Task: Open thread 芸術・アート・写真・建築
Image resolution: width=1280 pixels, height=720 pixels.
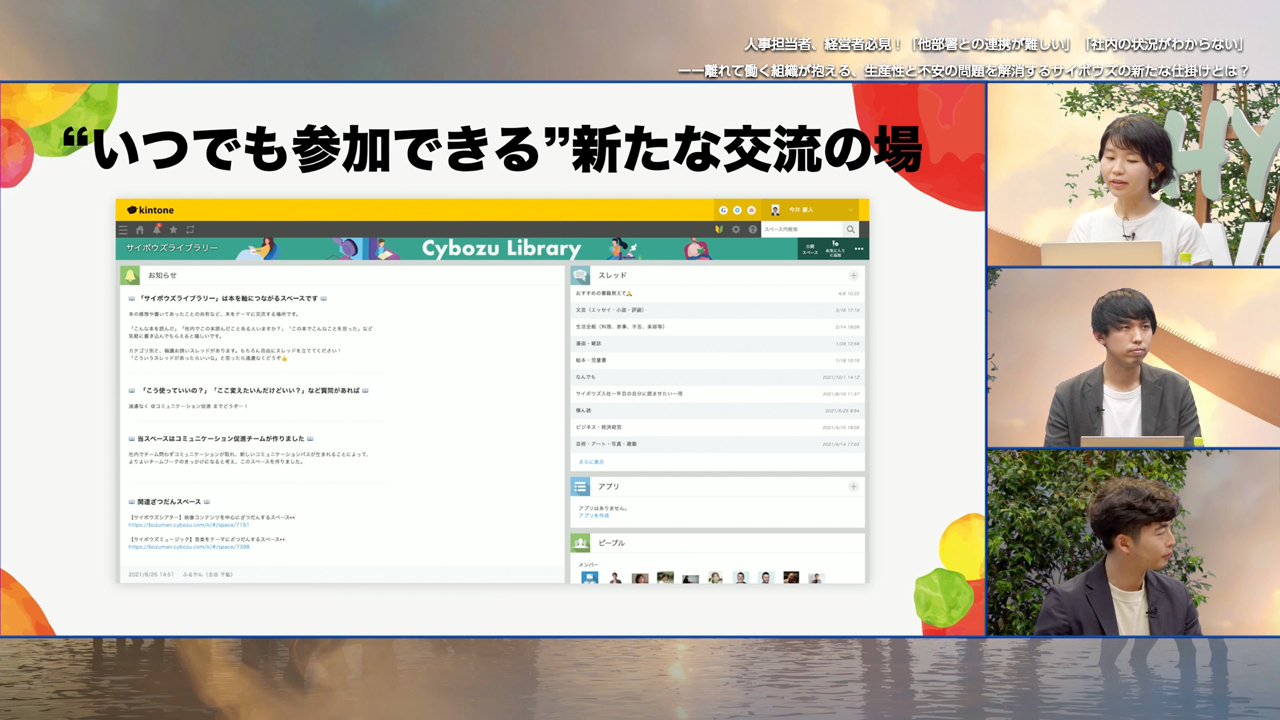Action: pos(718,444)
